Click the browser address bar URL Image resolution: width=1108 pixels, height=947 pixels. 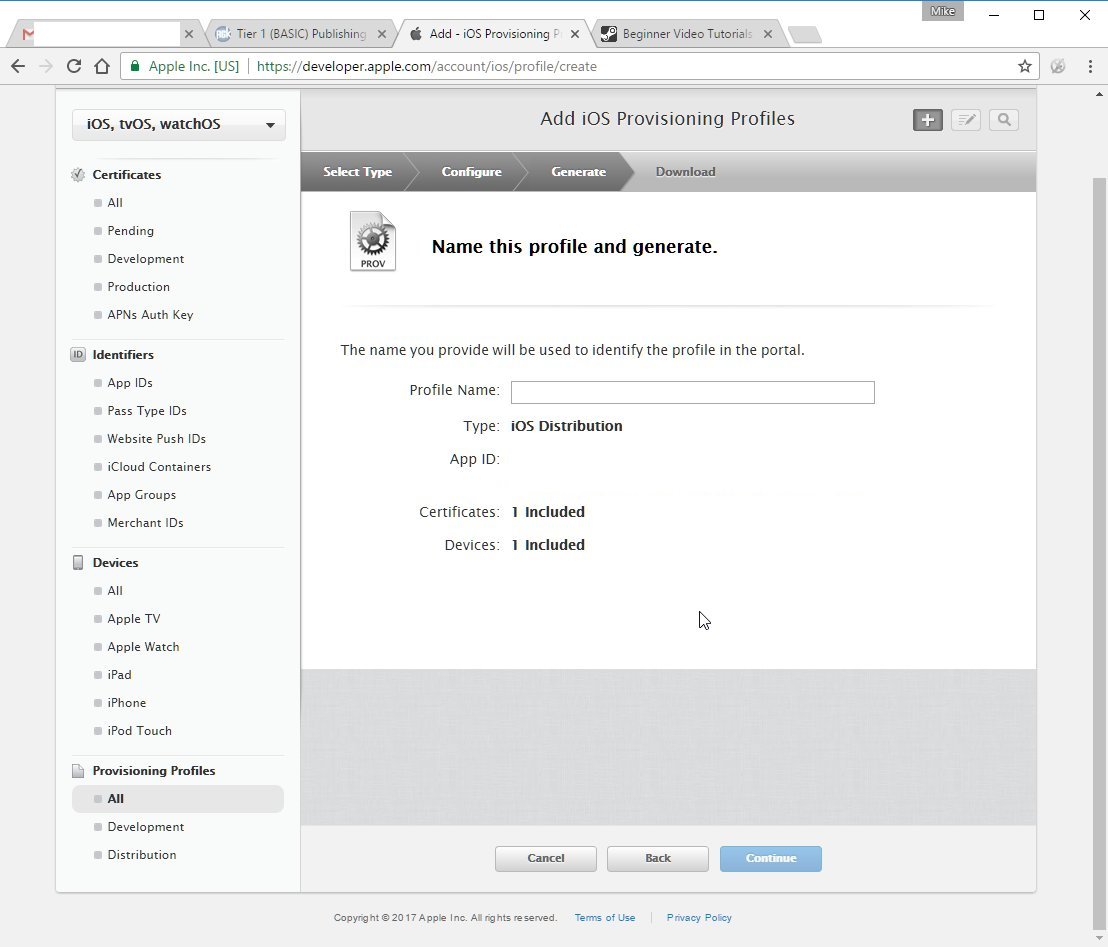click(427, 66)
